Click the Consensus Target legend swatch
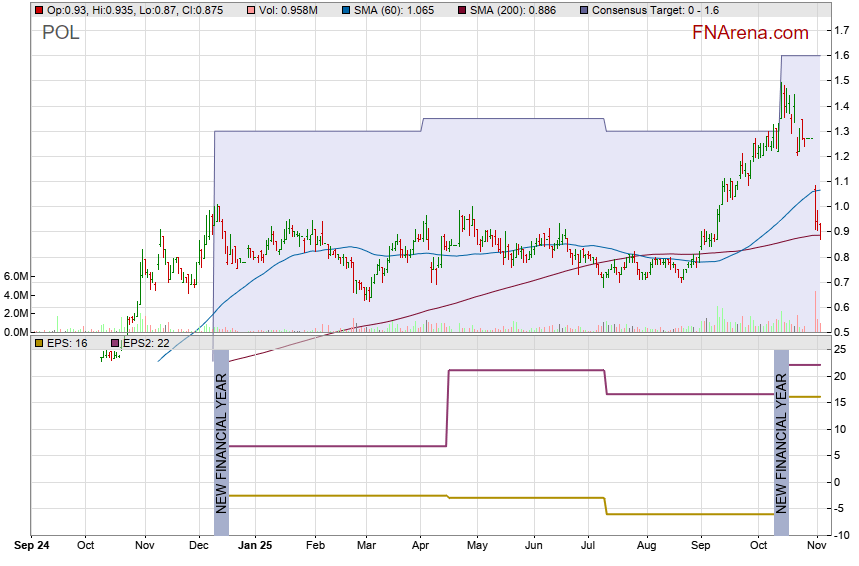Image resolution: width=859 pixels, height=566 pixels. (x=583, y=10)
